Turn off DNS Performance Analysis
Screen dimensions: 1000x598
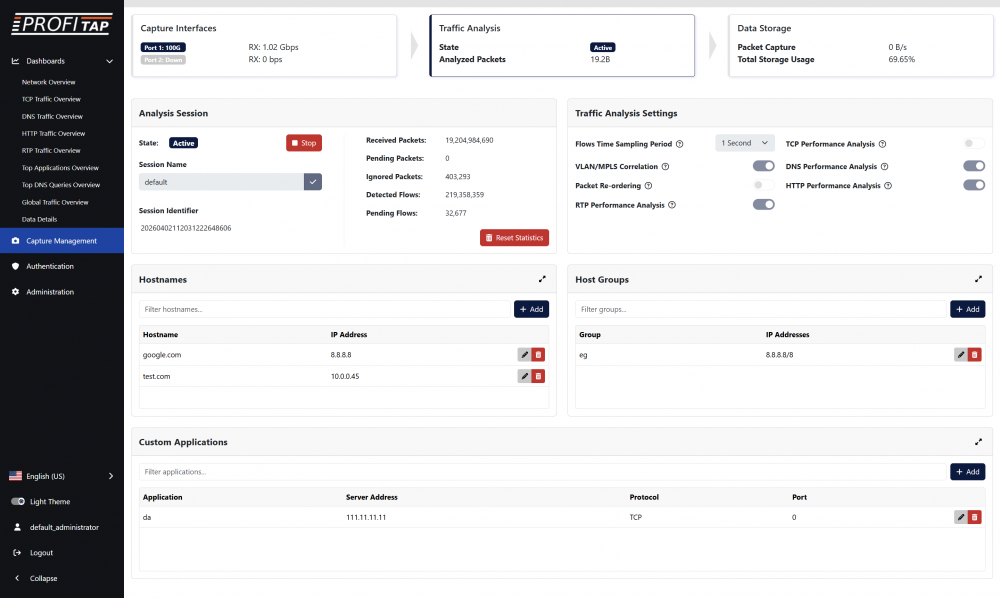(974, 166)
